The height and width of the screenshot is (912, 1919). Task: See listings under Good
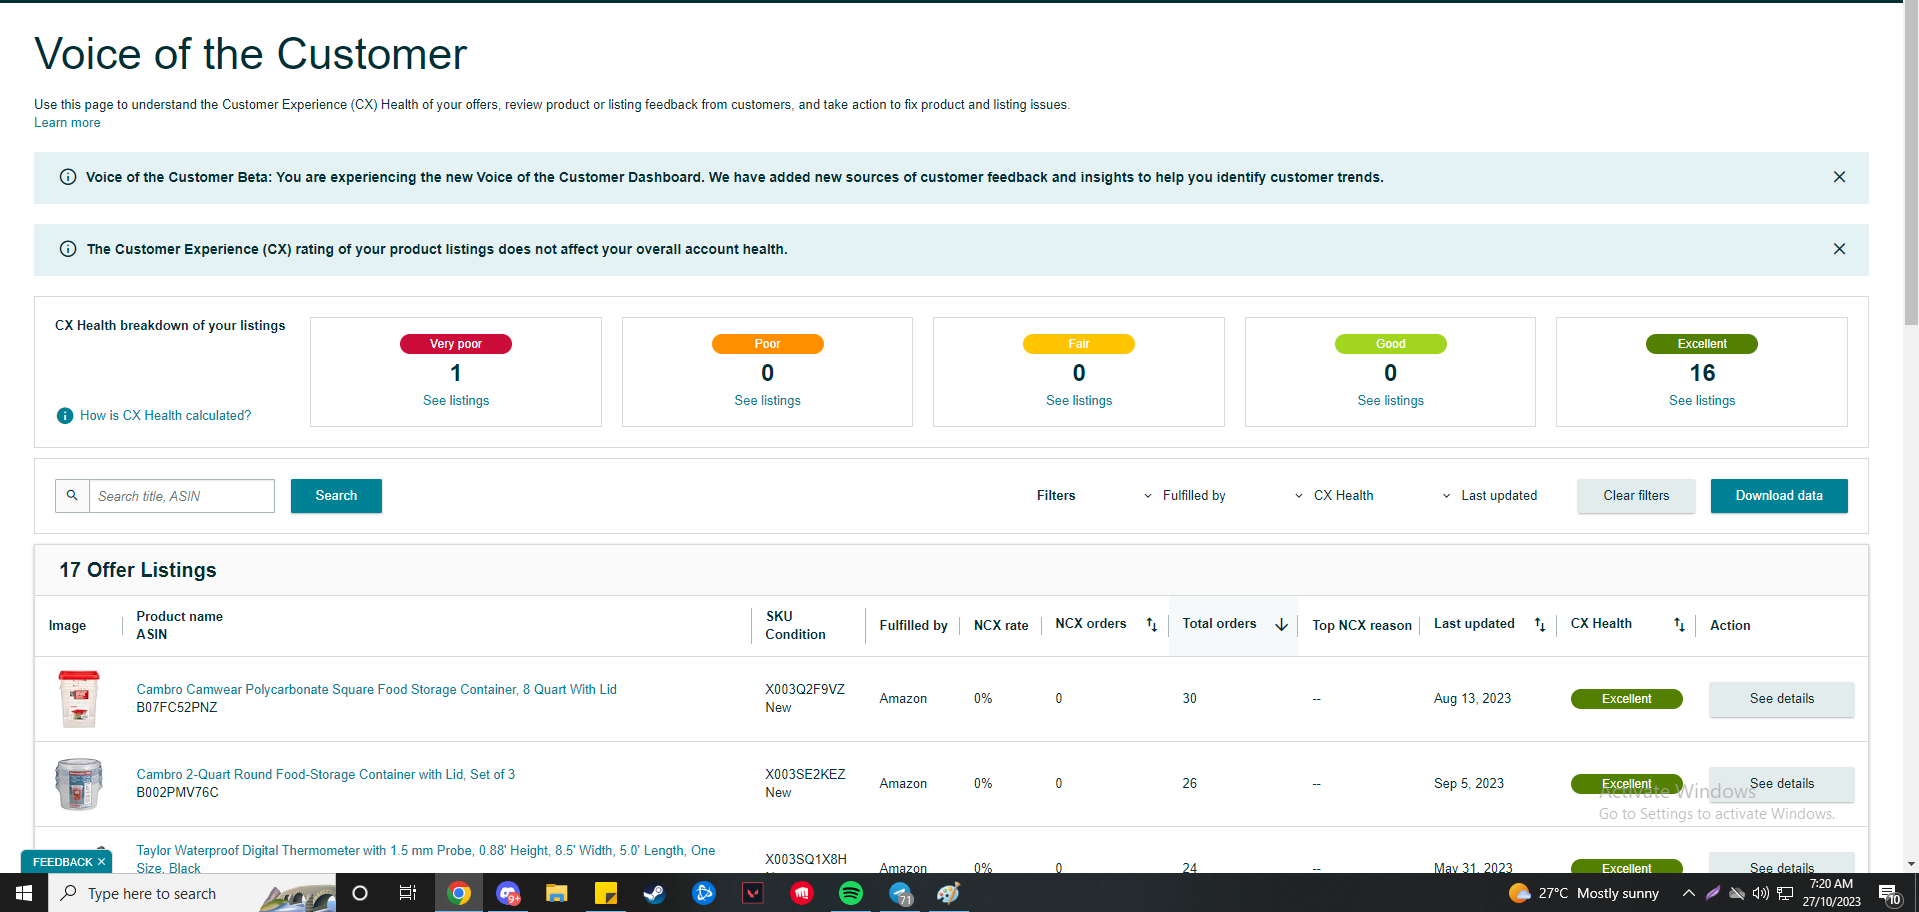click(x=1391, y=401)
